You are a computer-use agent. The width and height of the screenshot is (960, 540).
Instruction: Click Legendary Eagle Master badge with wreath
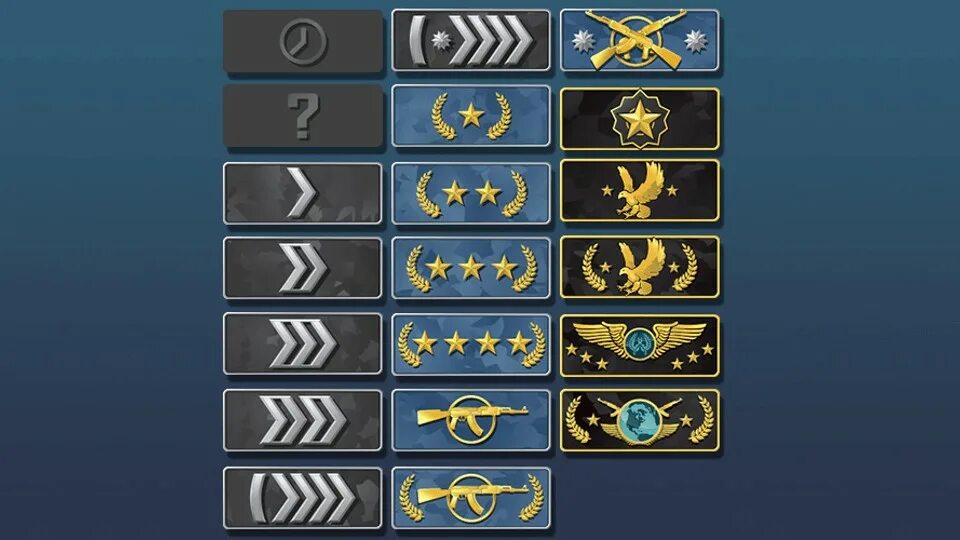pos(640,267)
